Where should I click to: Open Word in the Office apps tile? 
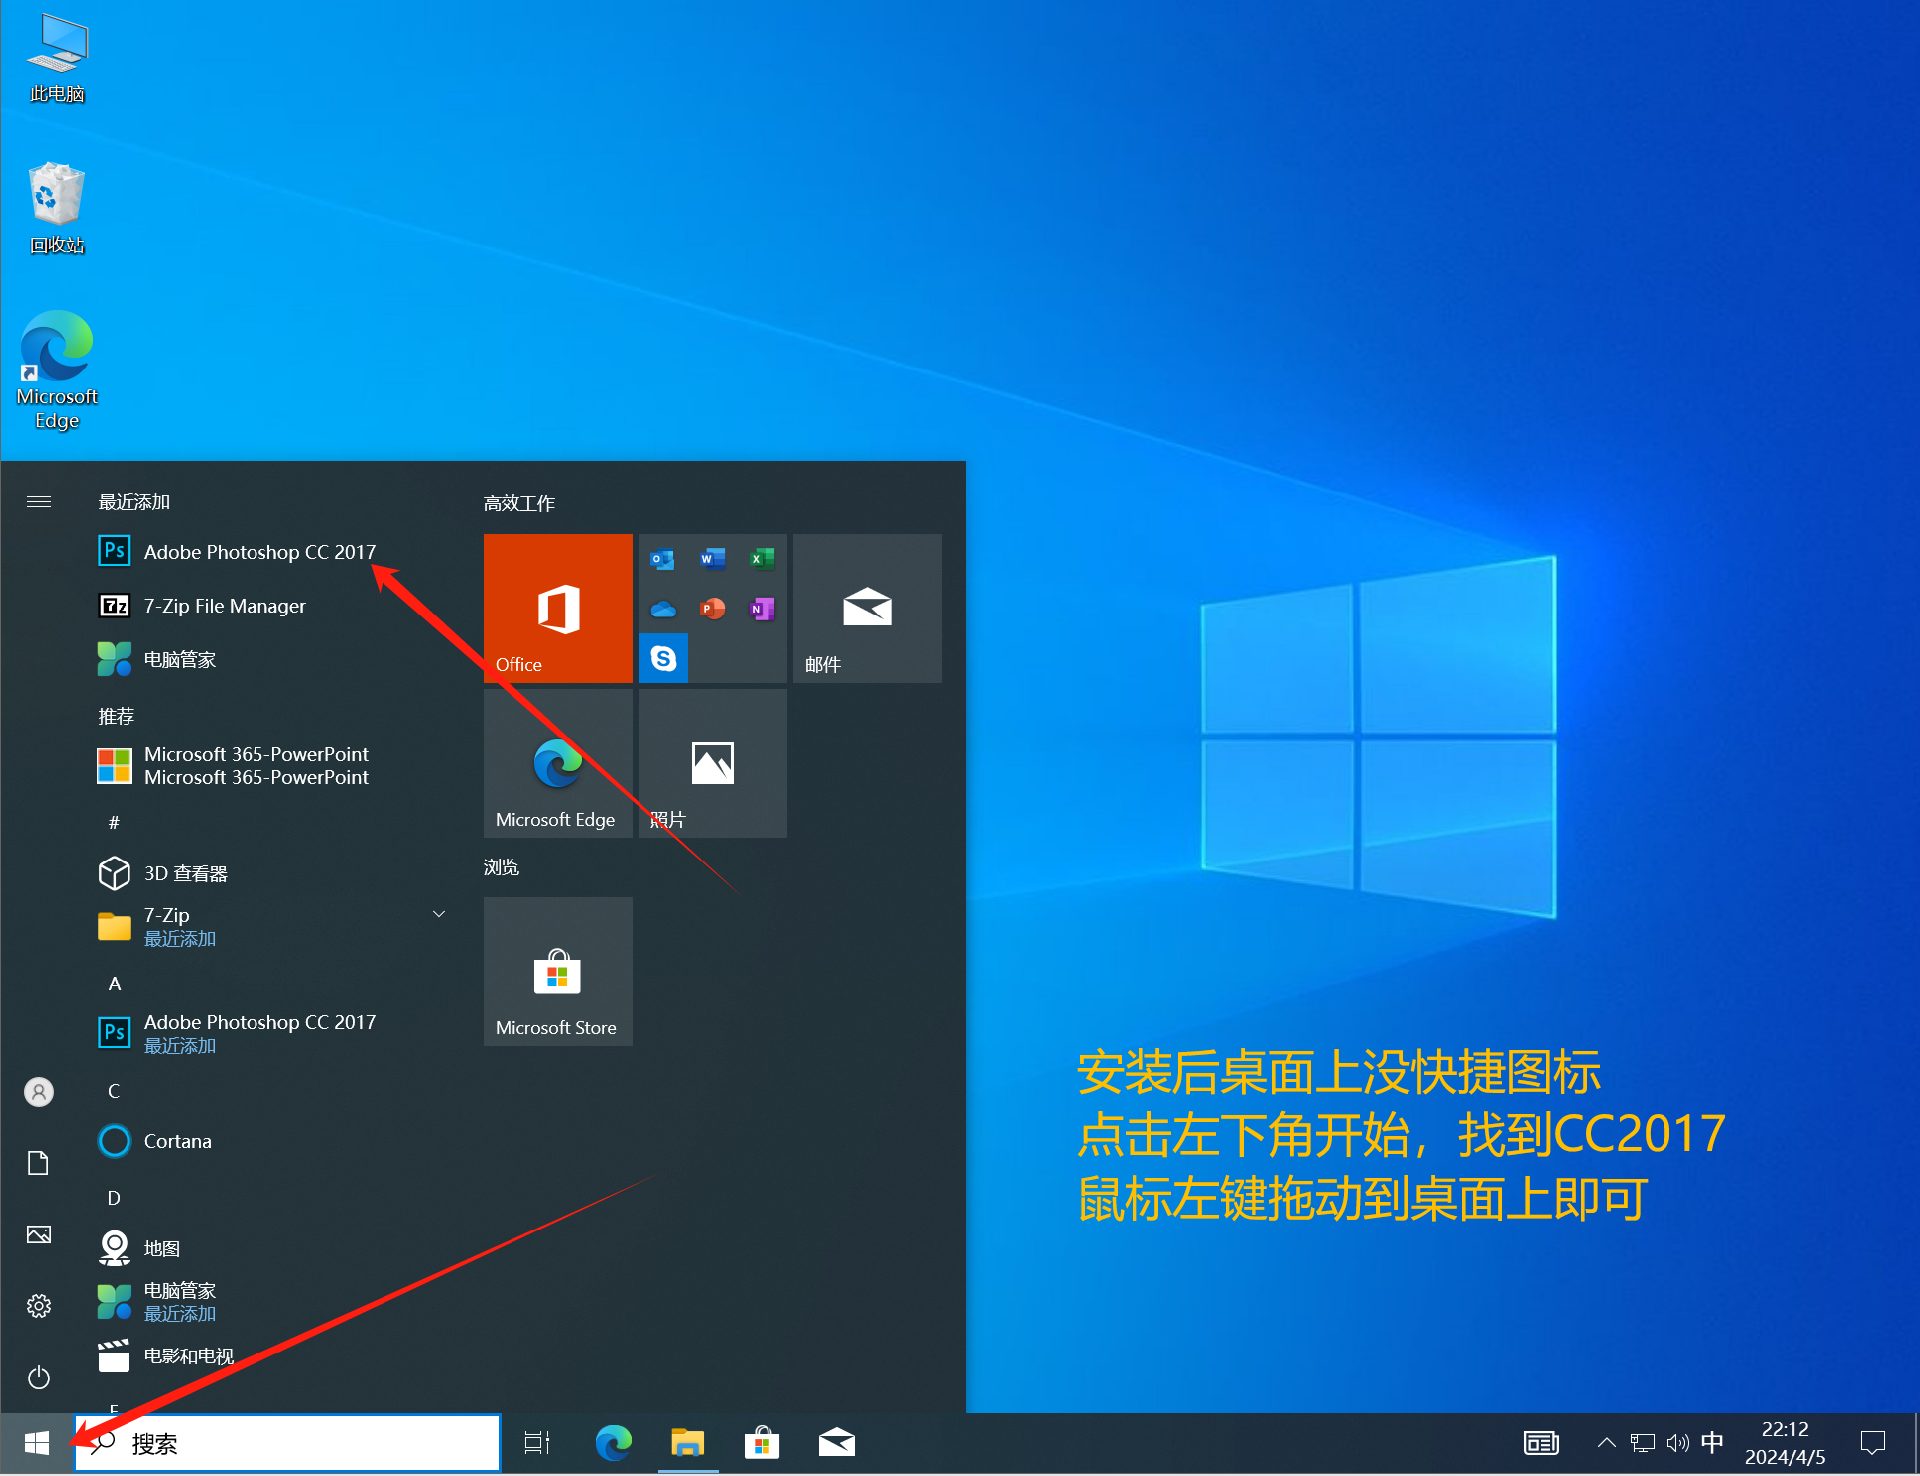pos(712,559)
